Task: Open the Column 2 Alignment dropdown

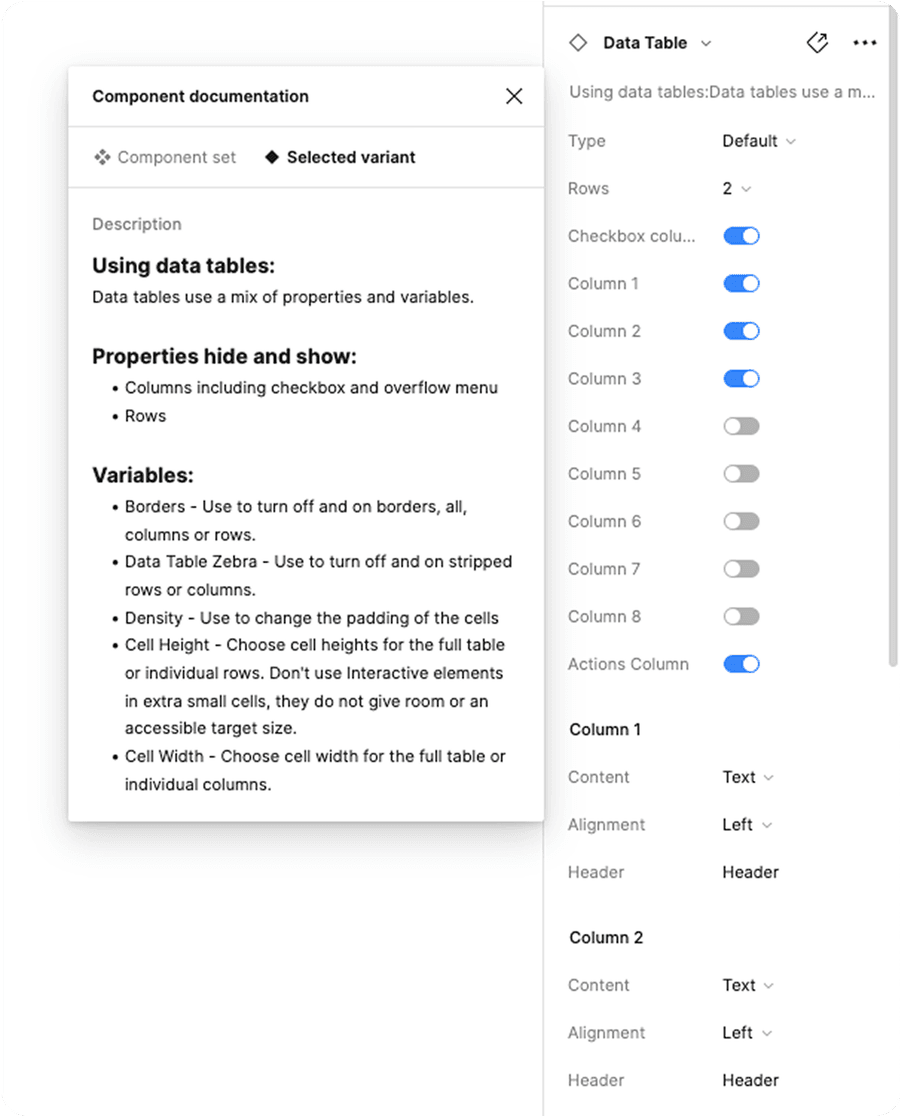Action: coord(747,1033)
